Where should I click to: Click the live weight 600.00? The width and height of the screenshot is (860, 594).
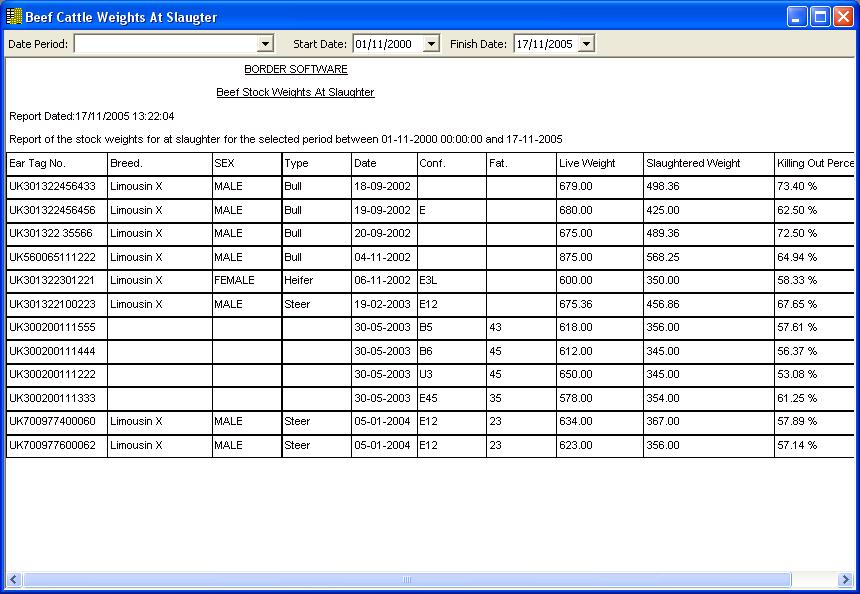click(576, 280)
